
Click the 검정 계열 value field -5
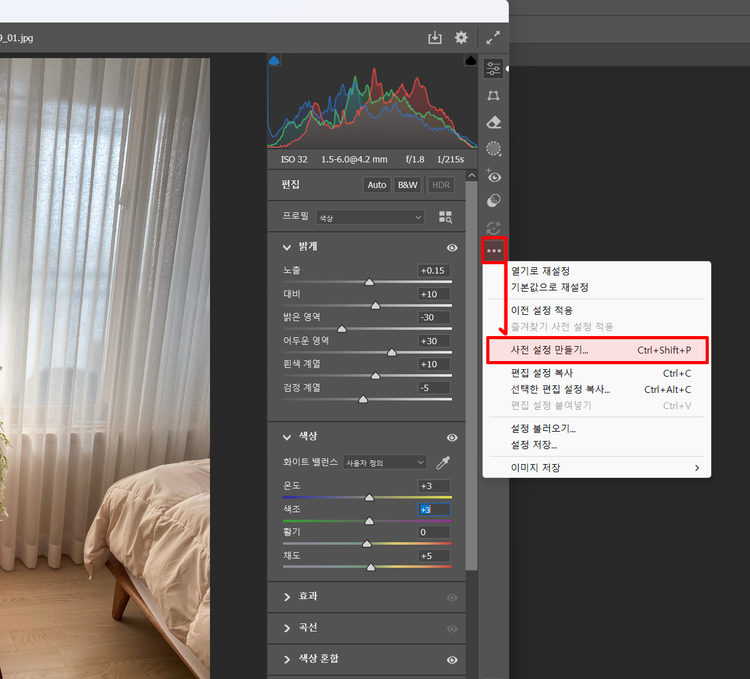[x=434, y=388]
